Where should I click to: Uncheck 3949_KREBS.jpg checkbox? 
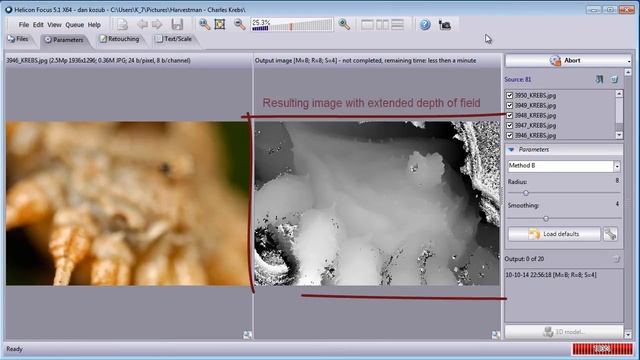click(509, 105)
